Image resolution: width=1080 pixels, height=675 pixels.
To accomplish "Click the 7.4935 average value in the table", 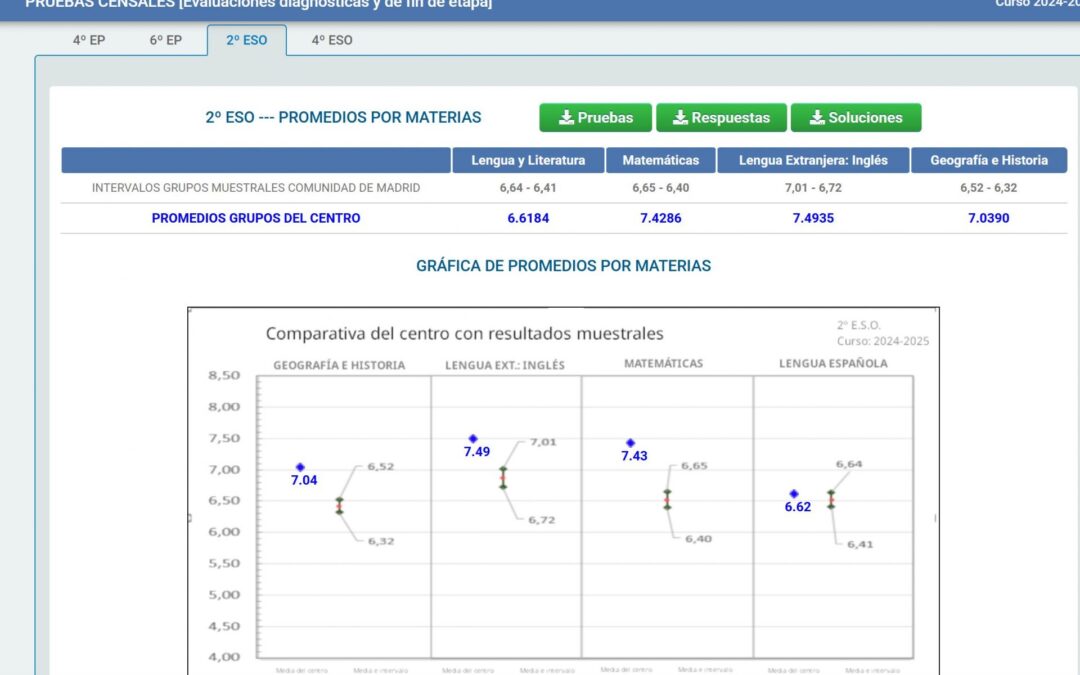I will 813,218.
